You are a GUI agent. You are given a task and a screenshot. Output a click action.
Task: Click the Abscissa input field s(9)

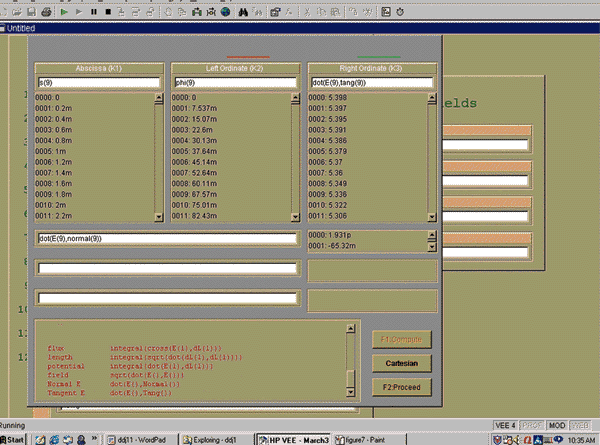pyautogui.click(x=98, y=83)
